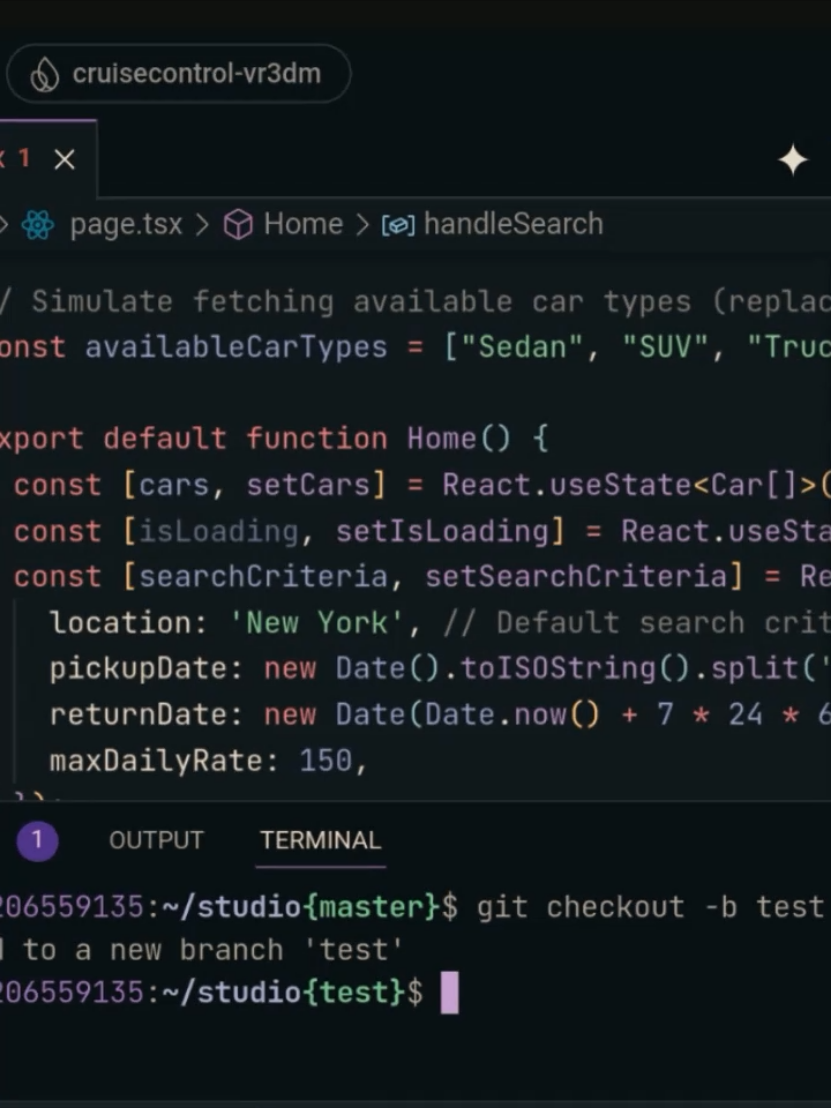831x1108 pixels.
Task: Select page.tsx in the breadcrumb
Action: pyautogui.click(x=126, y=225)
